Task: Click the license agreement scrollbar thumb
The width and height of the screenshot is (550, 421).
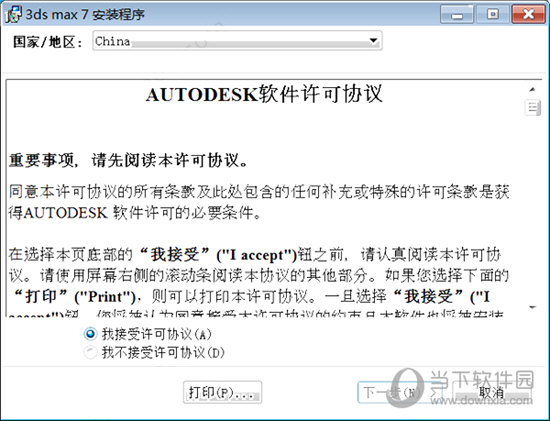Action: coord(532,108)
